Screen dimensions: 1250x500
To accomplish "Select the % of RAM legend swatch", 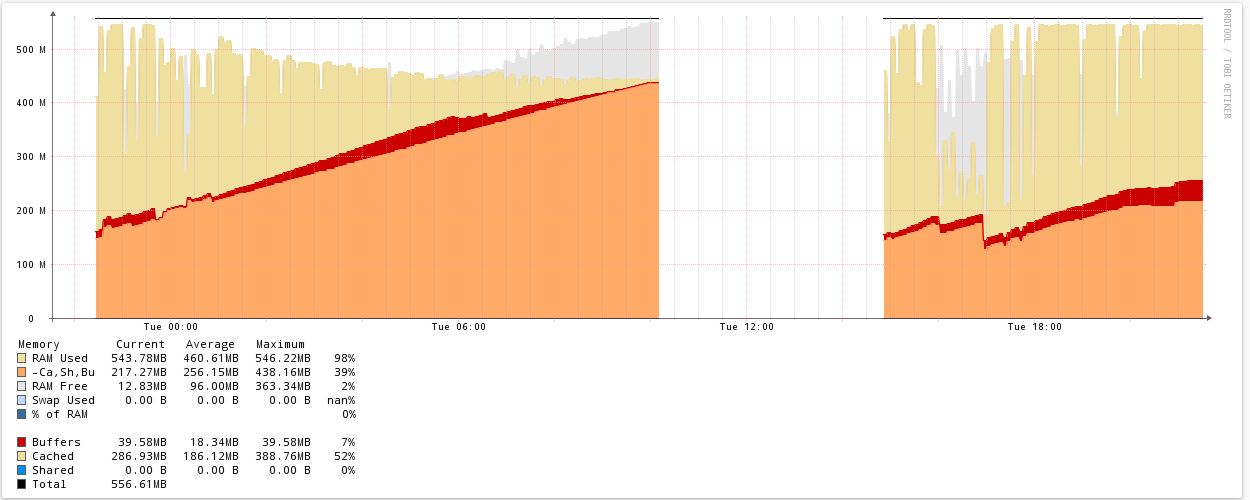I will pyautogui.click(x=22, y=414).
